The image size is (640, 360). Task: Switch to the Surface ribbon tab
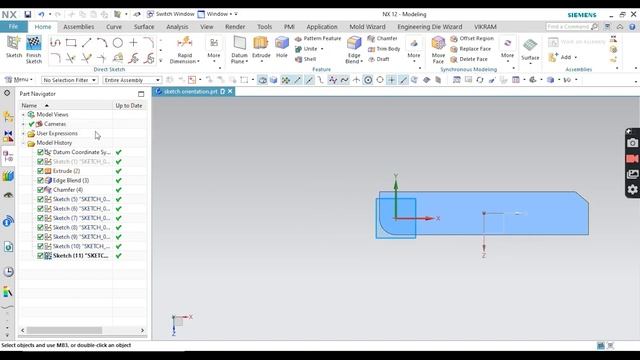tap(144, 27)
